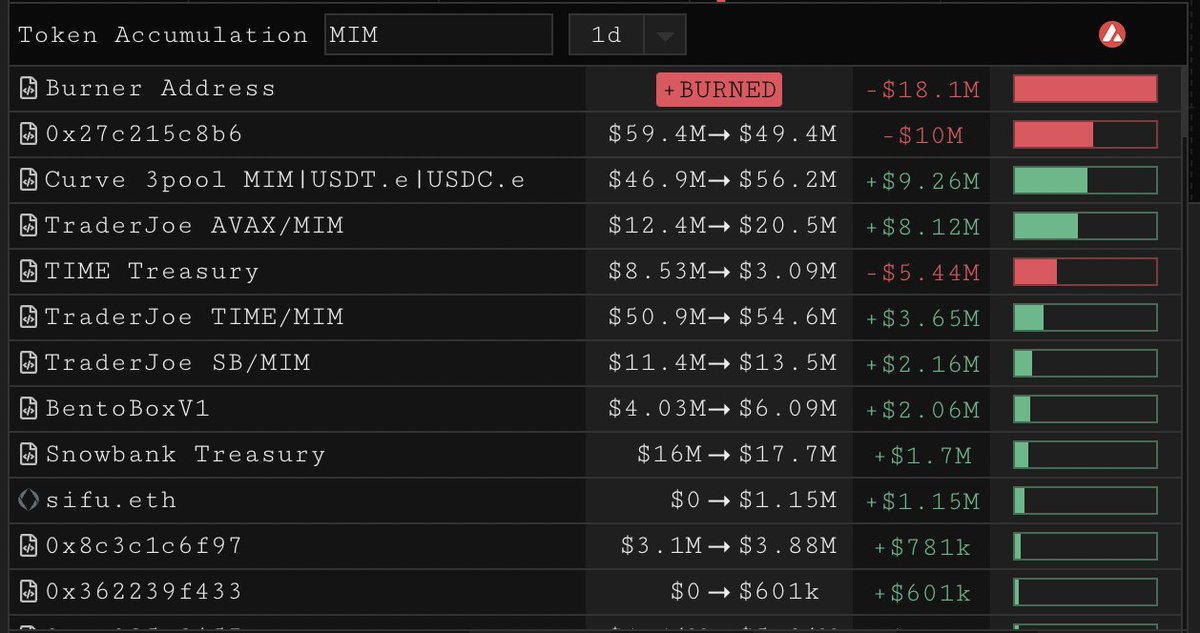Click balance $4.03M→$6.09M

coord(722,409)
